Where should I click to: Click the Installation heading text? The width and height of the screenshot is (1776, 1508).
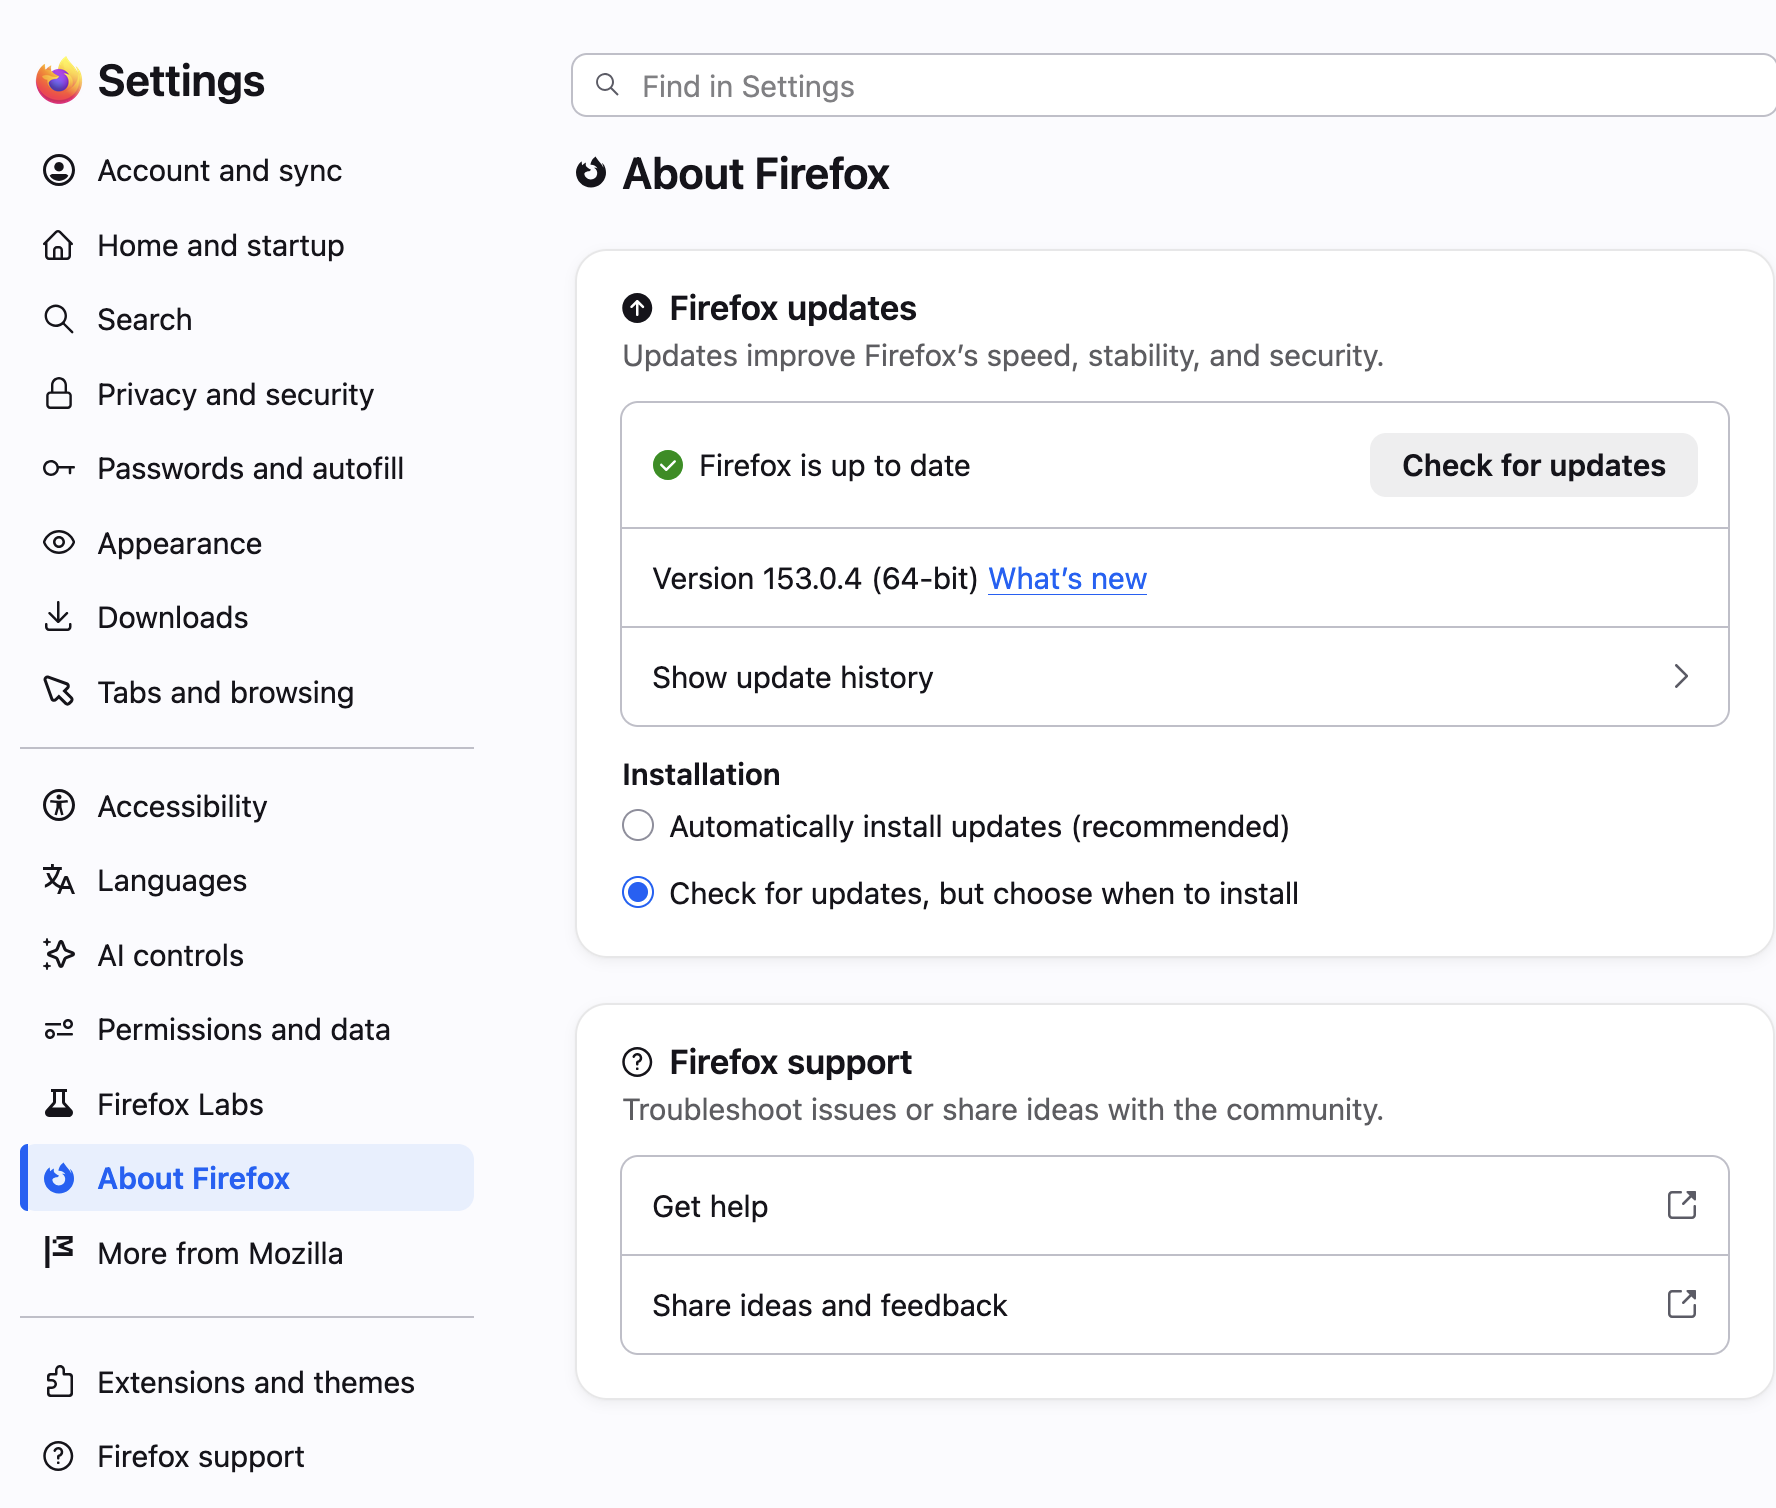[x=700, y=774]
